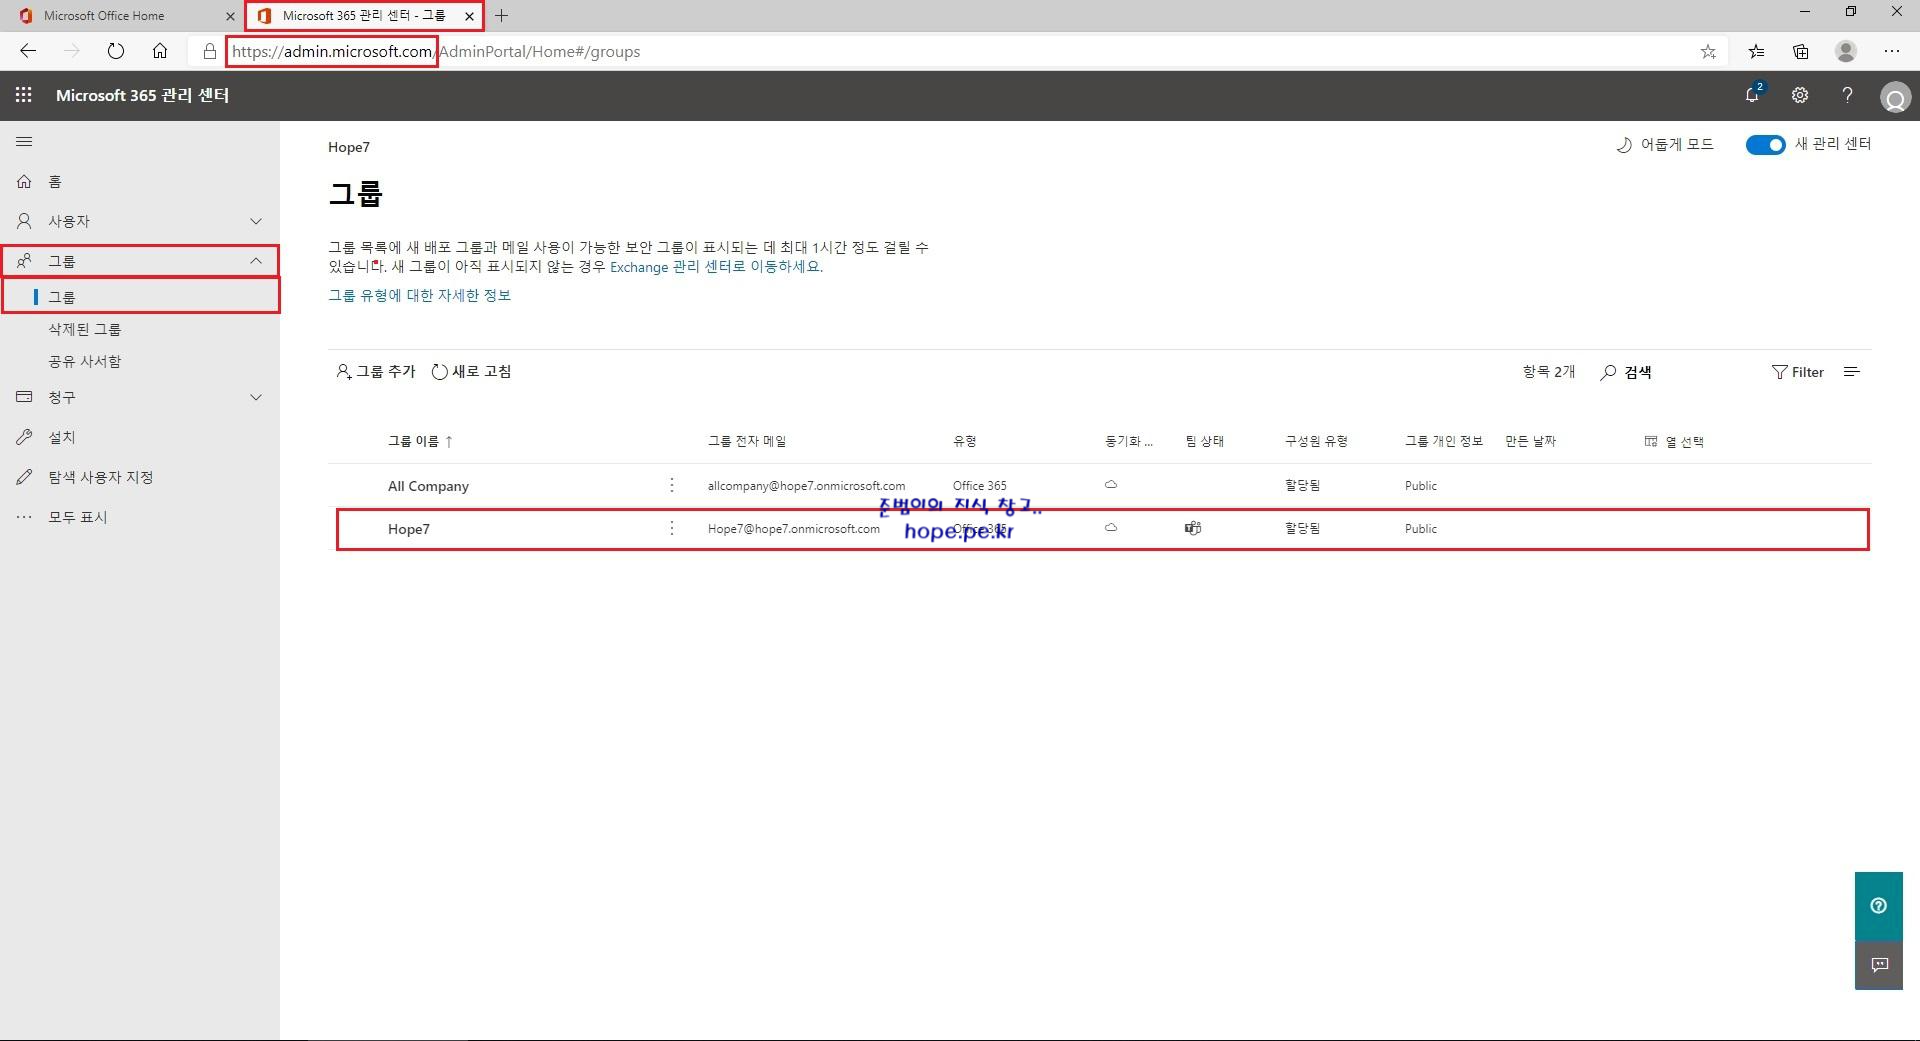
Task: Close the Microsoft Office Home tab
Action: [230, 16]
